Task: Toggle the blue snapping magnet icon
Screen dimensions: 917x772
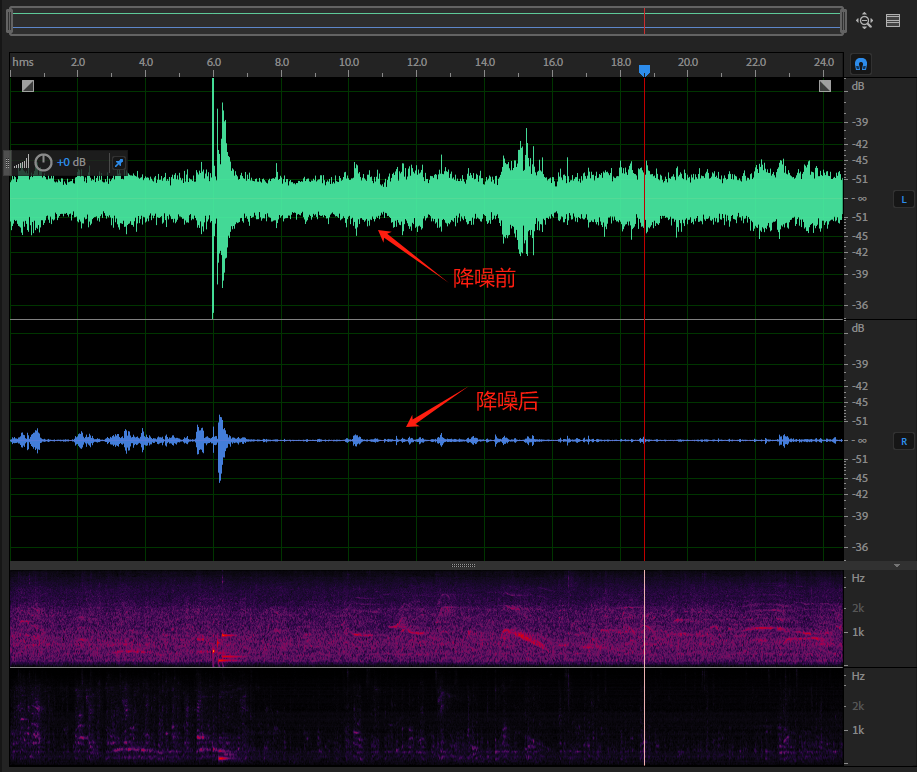Action: point(860,64)
